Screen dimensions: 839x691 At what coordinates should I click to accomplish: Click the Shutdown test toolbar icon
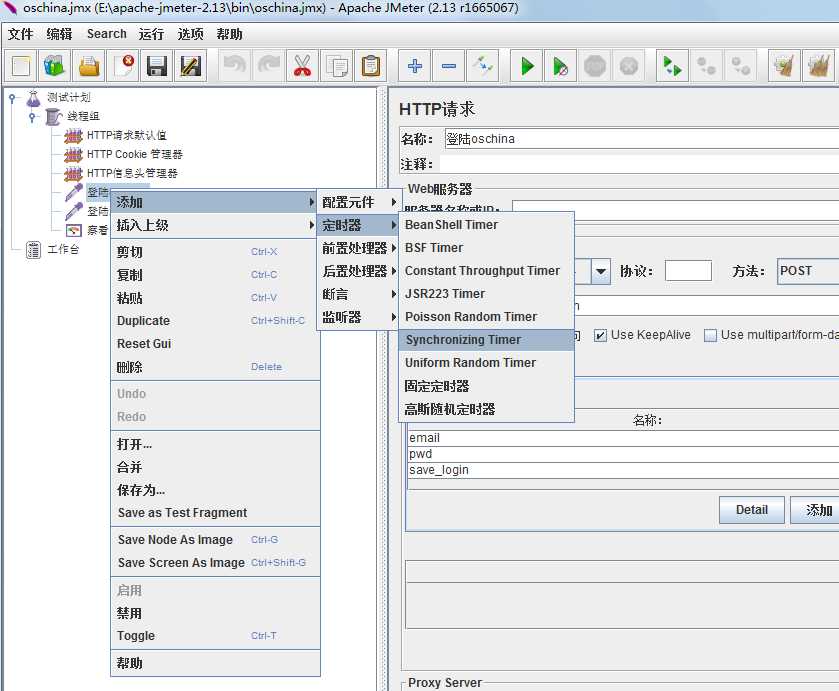[x=629, y=66]
